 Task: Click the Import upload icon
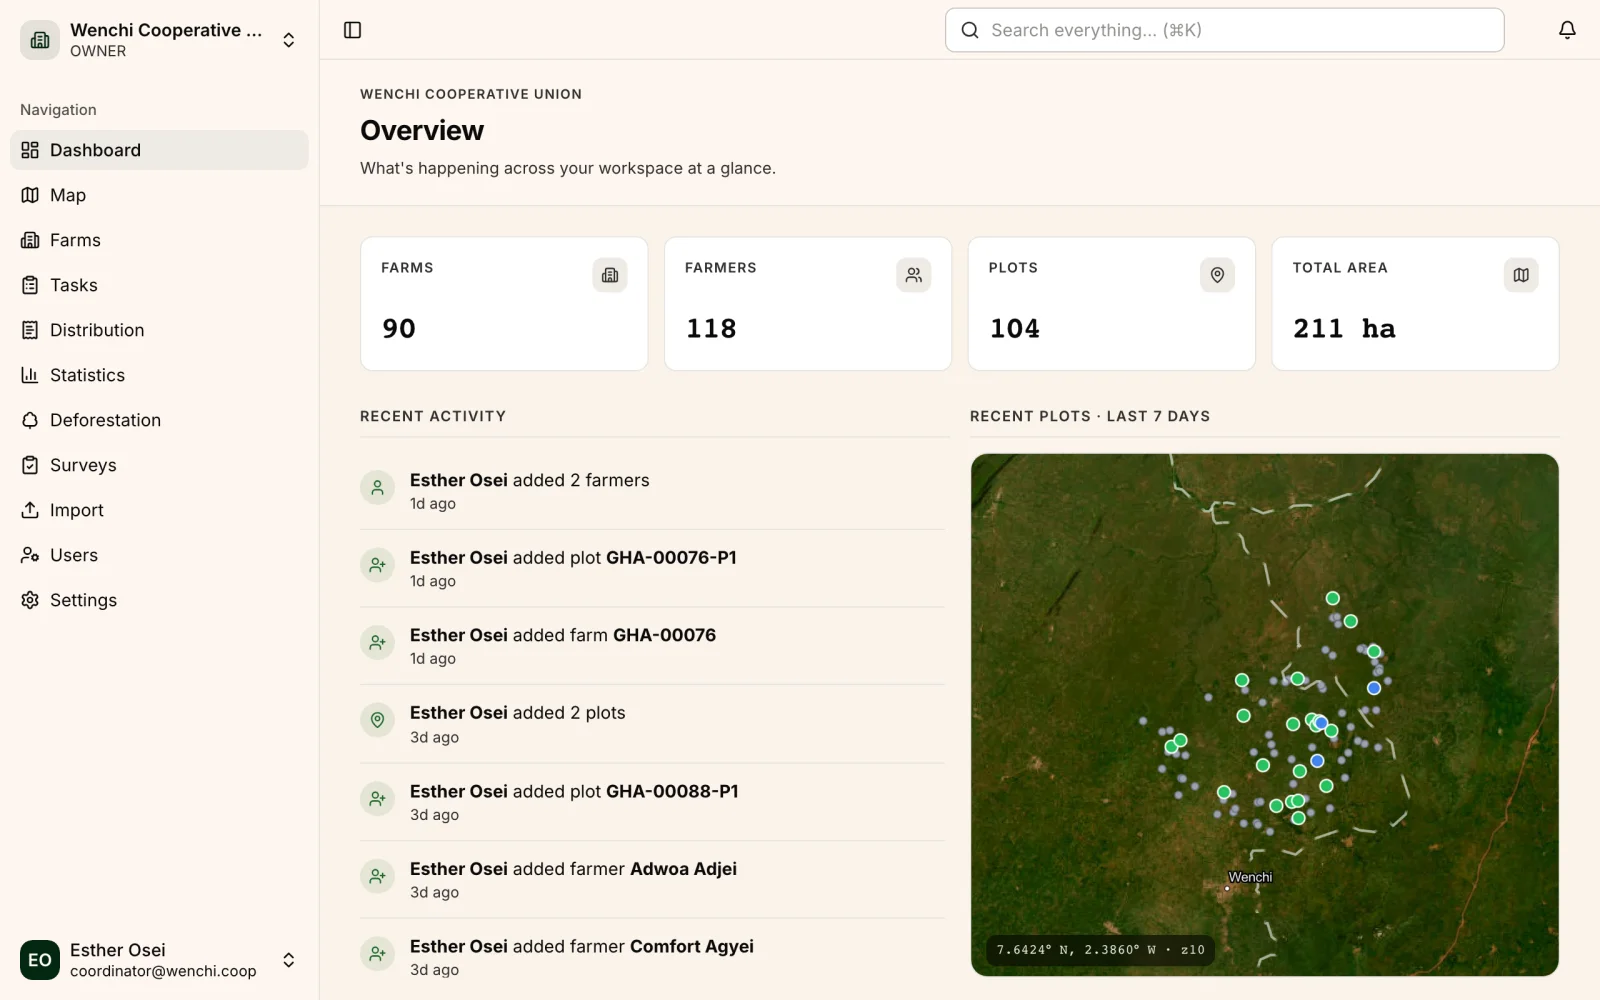pos(30,510)
